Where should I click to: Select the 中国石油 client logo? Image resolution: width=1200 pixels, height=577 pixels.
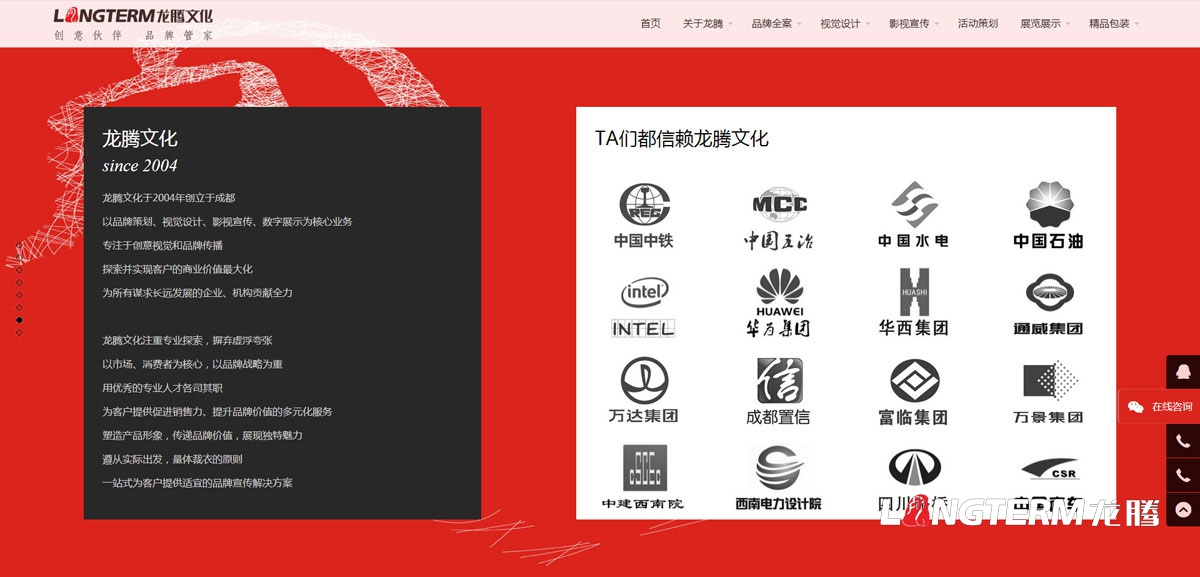tap(1047, 215)
